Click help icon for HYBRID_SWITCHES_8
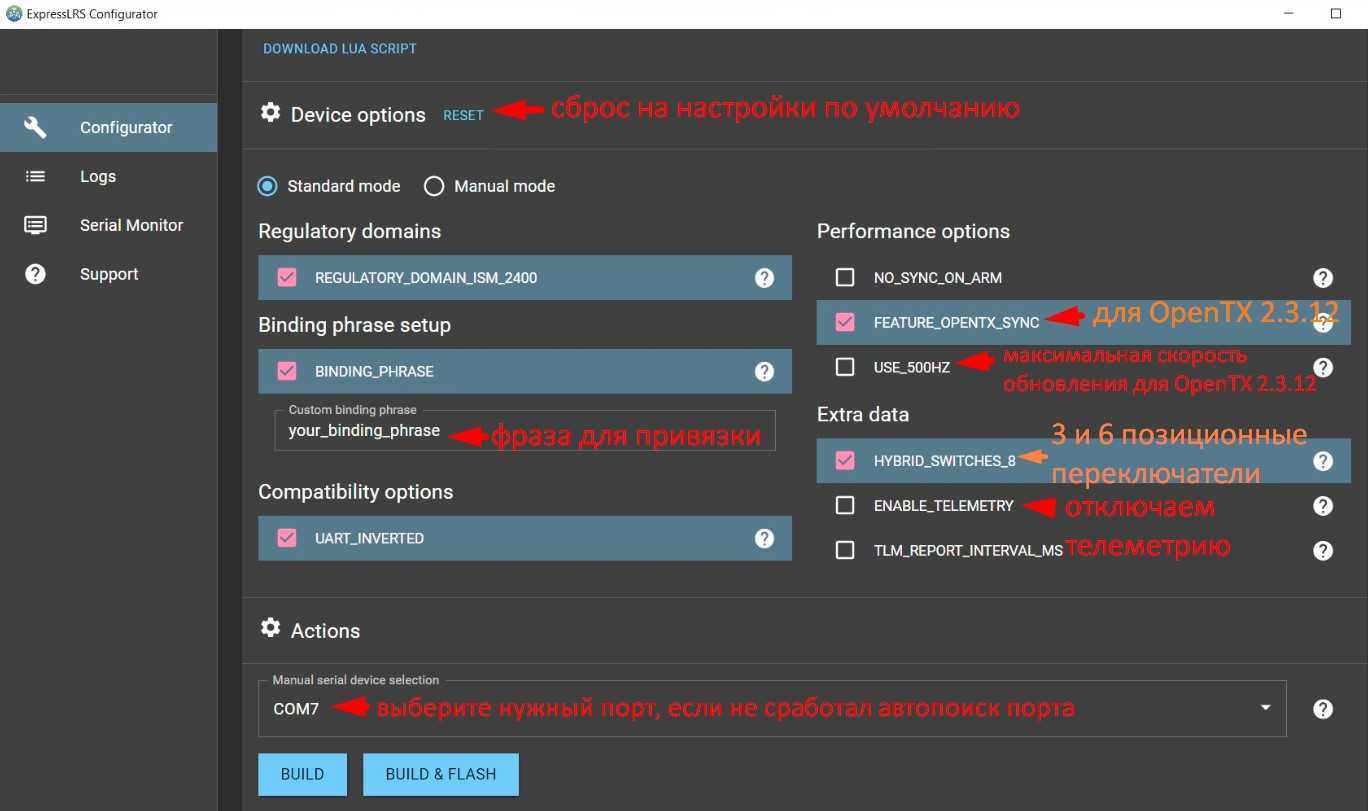 [1322, 461]
